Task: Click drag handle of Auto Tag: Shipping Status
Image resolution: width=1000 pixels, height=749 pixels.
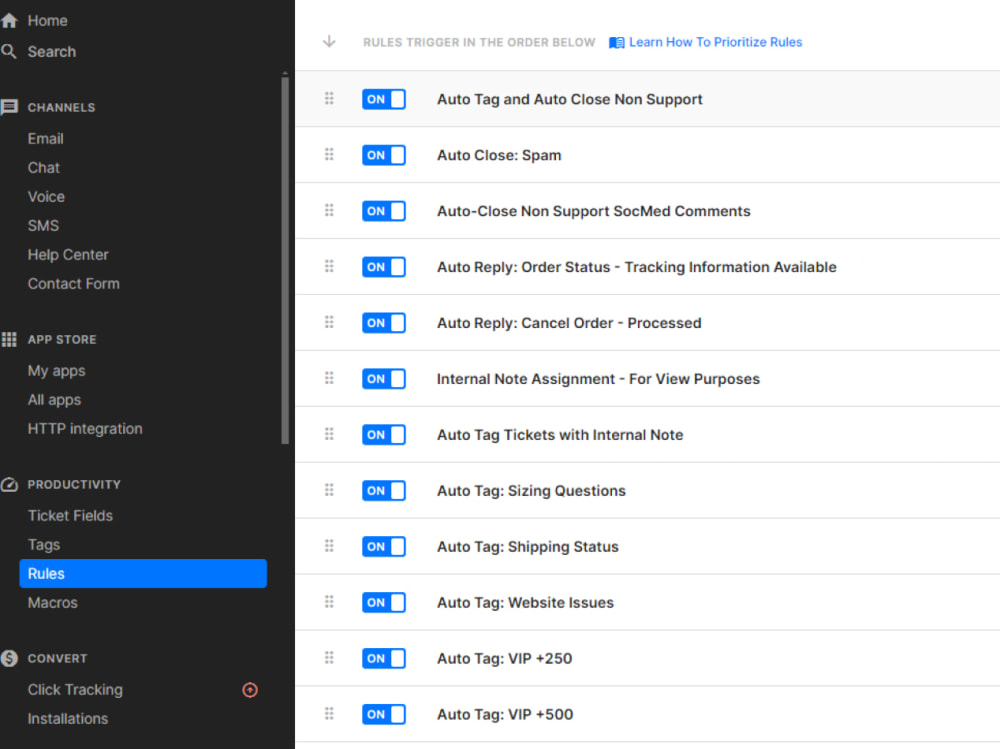Action: click(x=329, y=545)
